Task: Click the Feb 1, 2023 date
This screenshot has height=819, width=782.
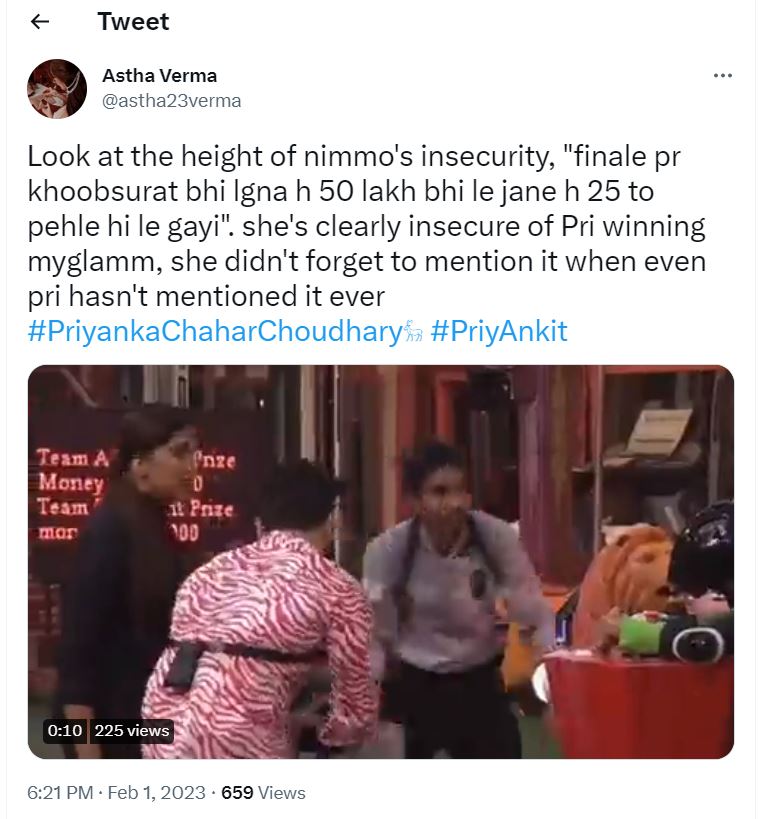Action: 156,792
